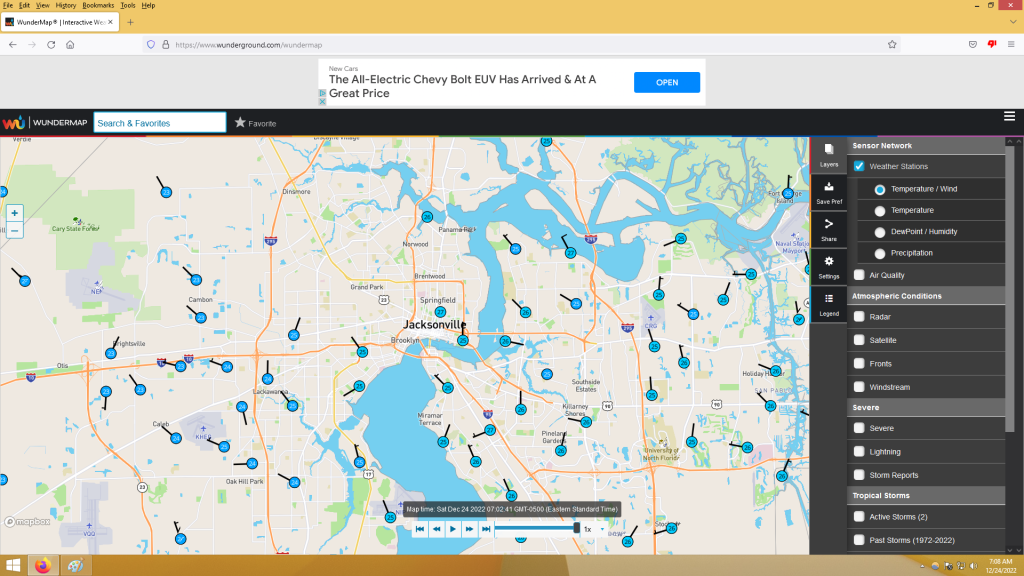The image size is (1024, 576).
Task: Click the OPEN button in the ad
Action: [666, 82]
